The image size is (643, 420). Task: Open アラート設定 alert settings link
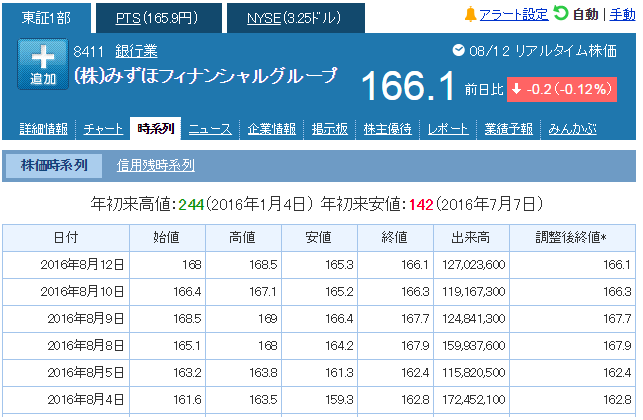[x=514, y=15]
